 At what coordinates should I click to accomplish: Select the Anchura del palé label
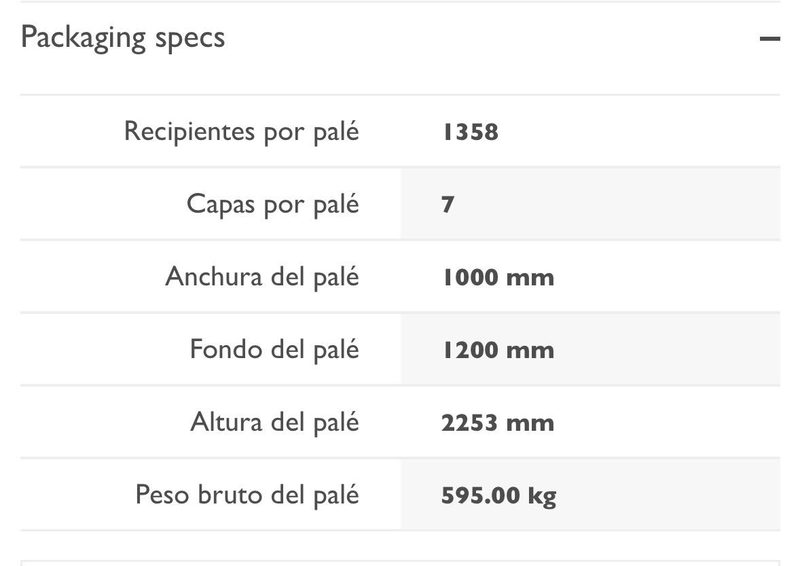pos(262,277)
